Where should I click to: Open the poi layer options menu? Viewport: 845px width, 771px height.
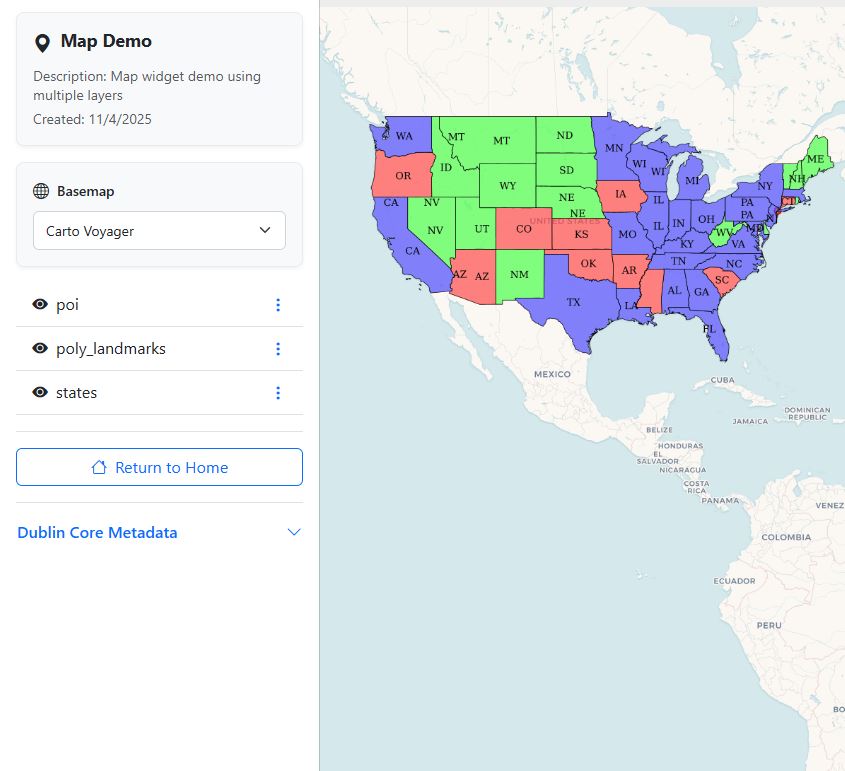(278, 305)
